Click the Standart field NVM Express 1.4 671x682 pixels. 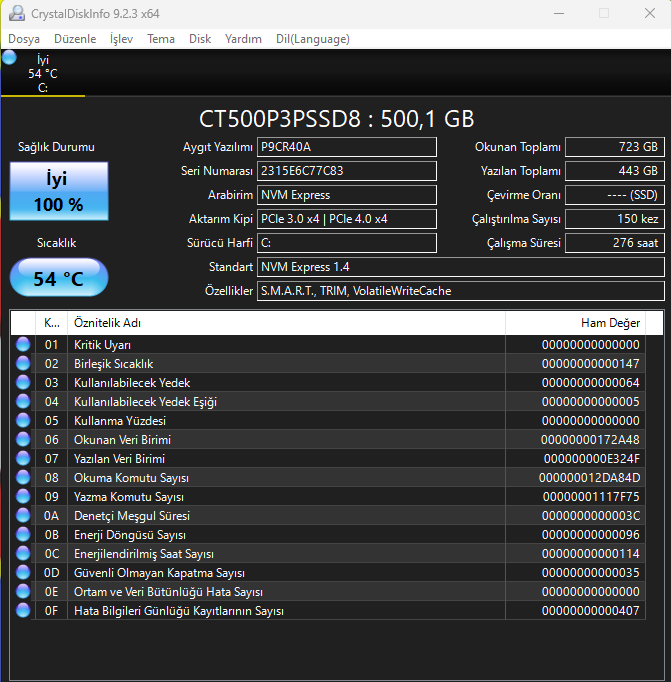tap(461, 267)
